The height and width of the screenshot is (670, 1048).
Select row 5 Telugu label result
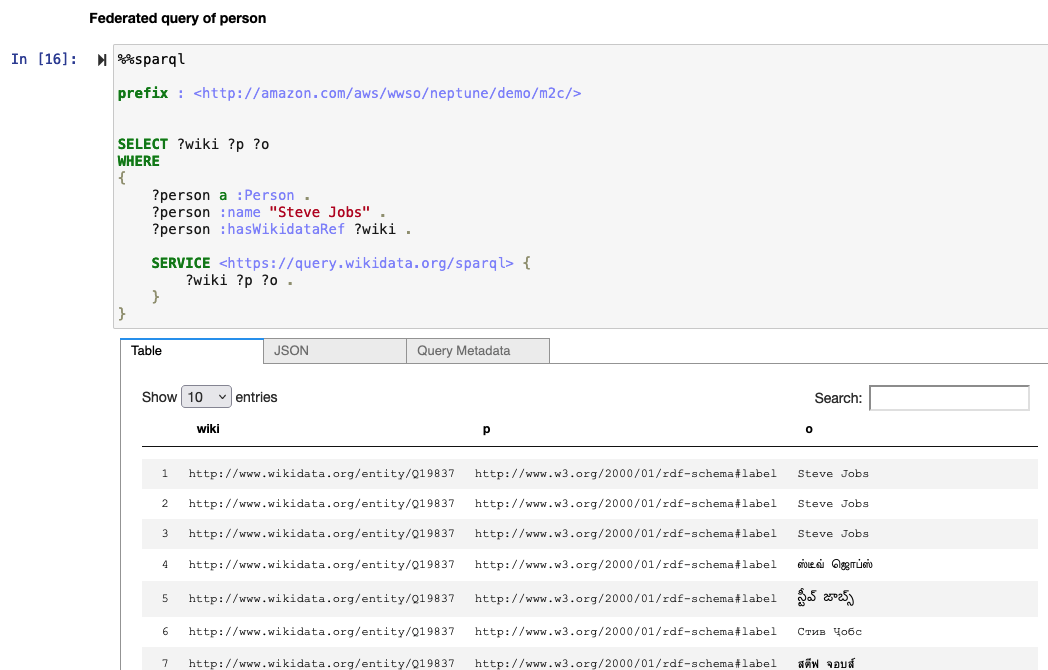tap(824, 597)
